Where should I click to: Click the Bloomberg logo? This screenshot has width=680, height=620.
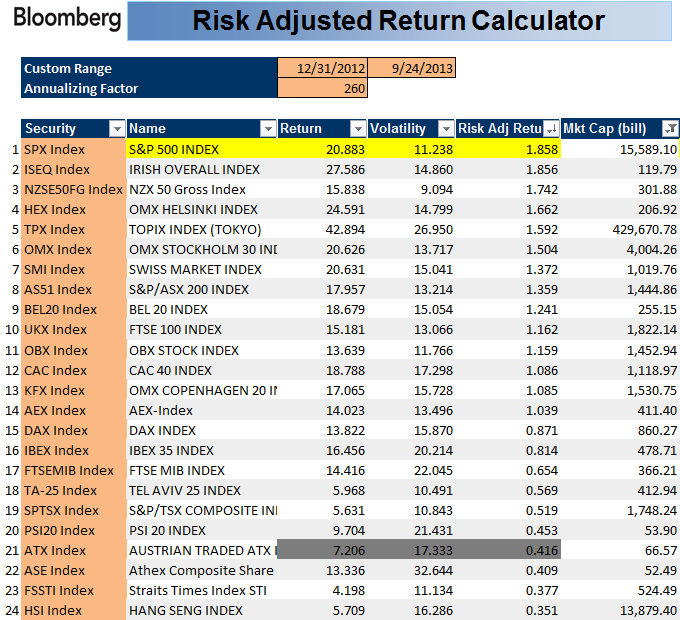[67, 19]
